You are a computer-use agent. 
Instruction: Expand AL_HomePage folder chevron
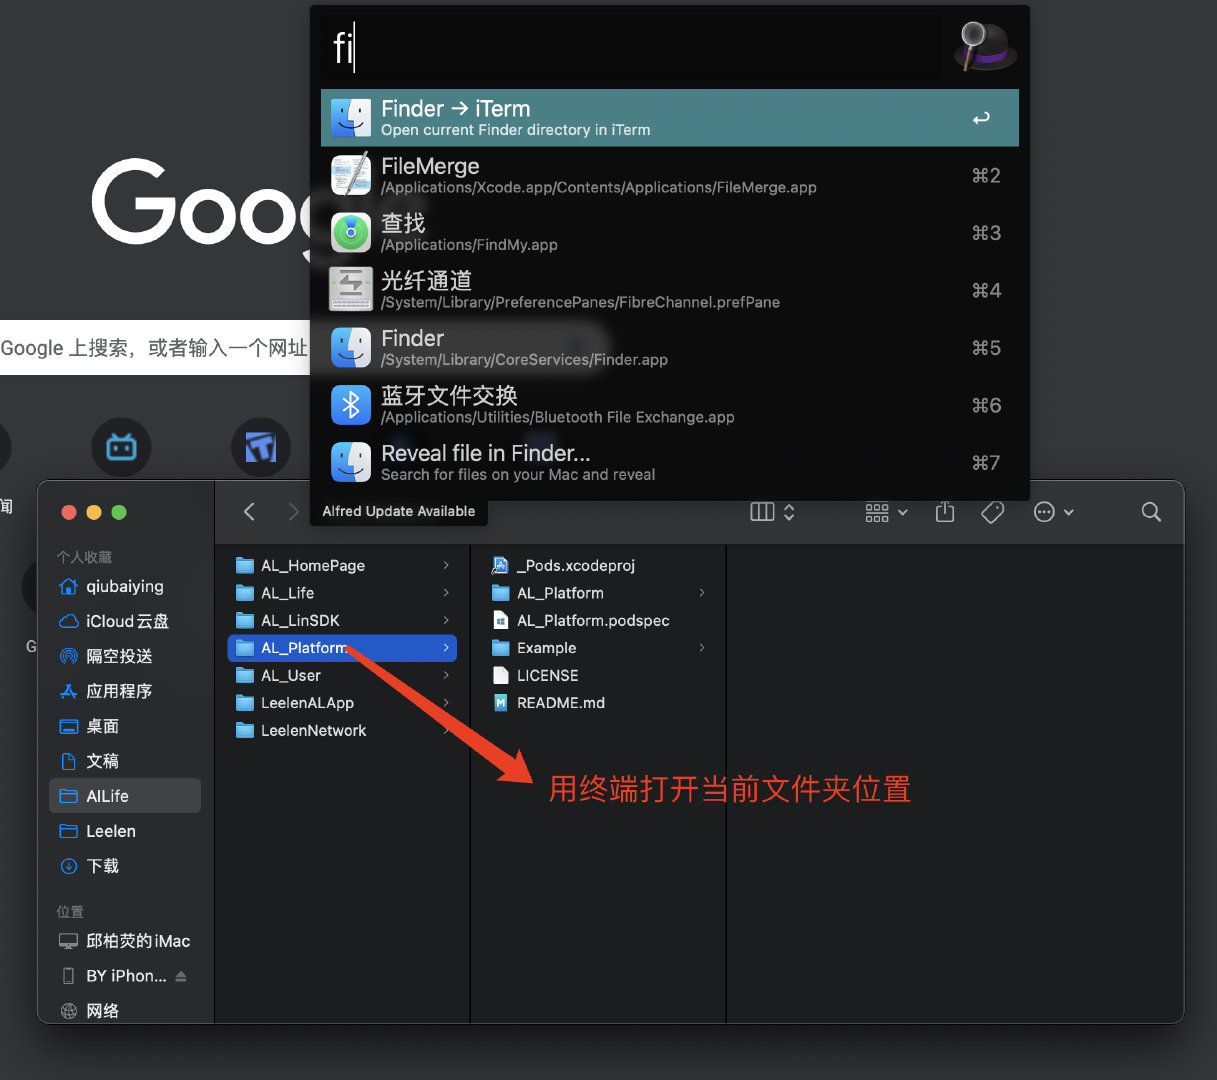click(x=446, y=565)
